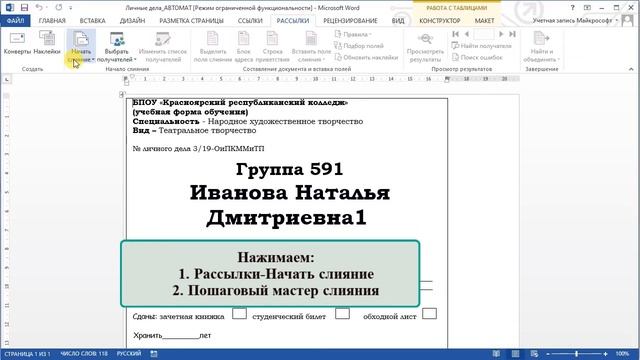Check the обходной лист box
Viewport: 640px width, 360px height.
click(429, 313)
